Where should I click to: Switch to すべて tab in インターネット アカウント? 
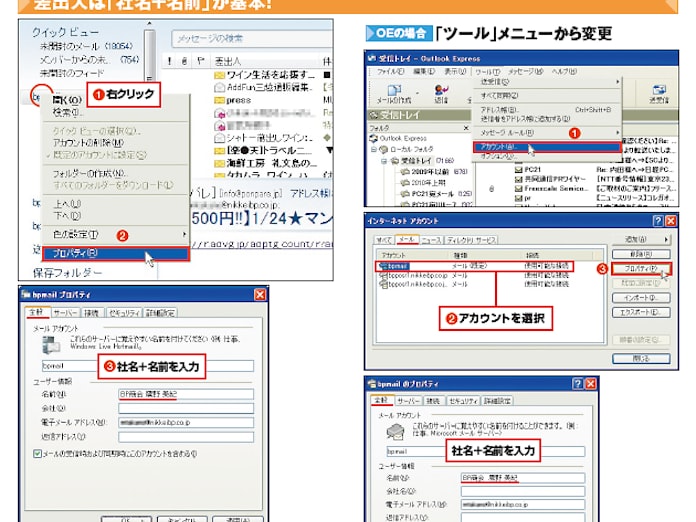384,240
